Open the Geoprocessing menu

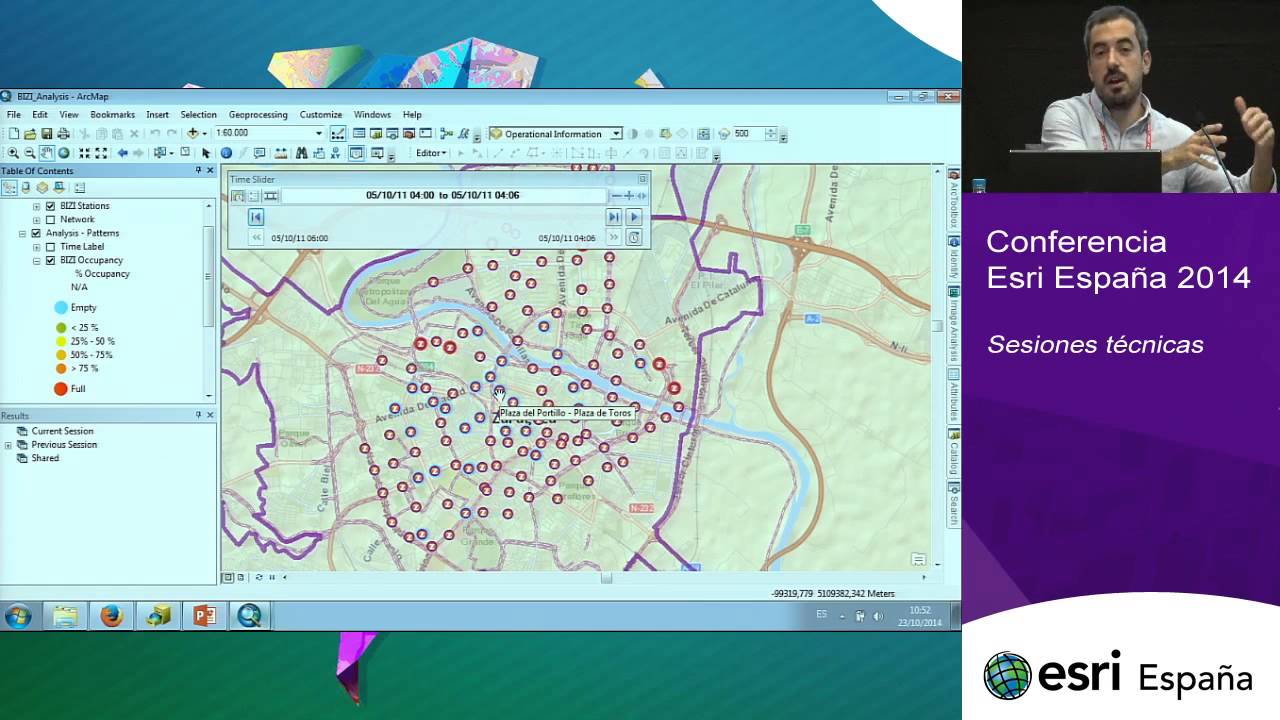(x=258, y=115)
